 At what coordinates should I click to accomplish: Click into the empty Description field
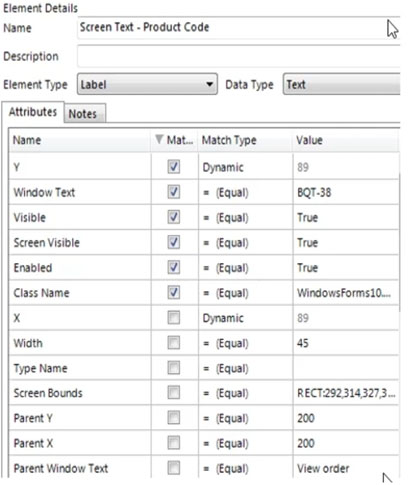point(239,56)
